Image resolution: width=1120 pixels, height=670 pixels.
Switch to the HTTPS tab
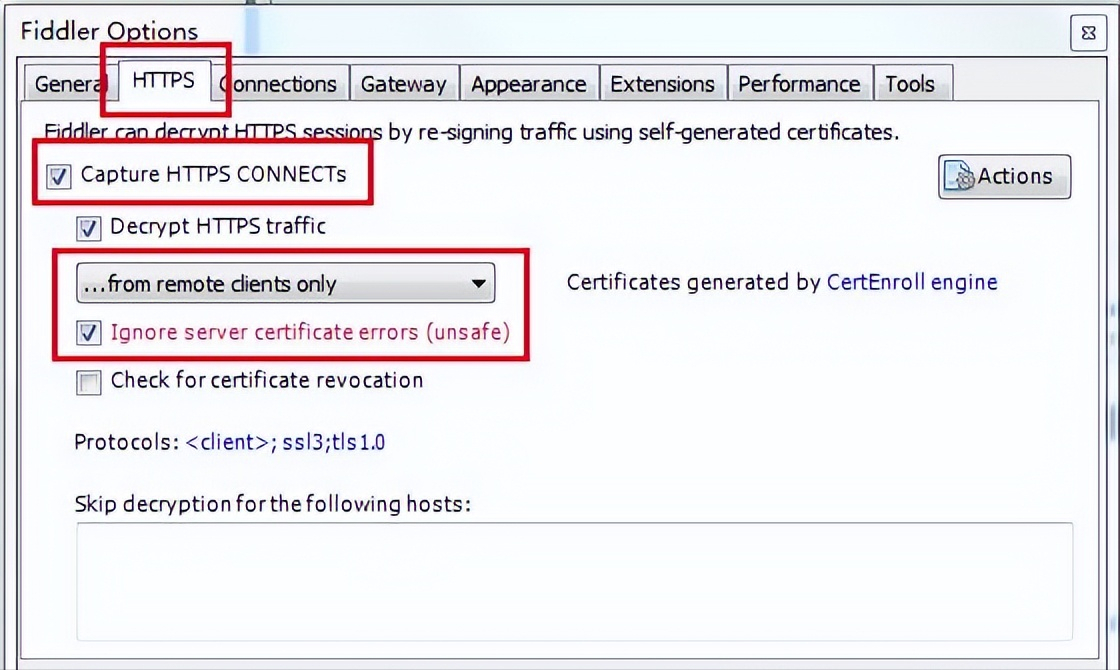click(x=164, y=80)
